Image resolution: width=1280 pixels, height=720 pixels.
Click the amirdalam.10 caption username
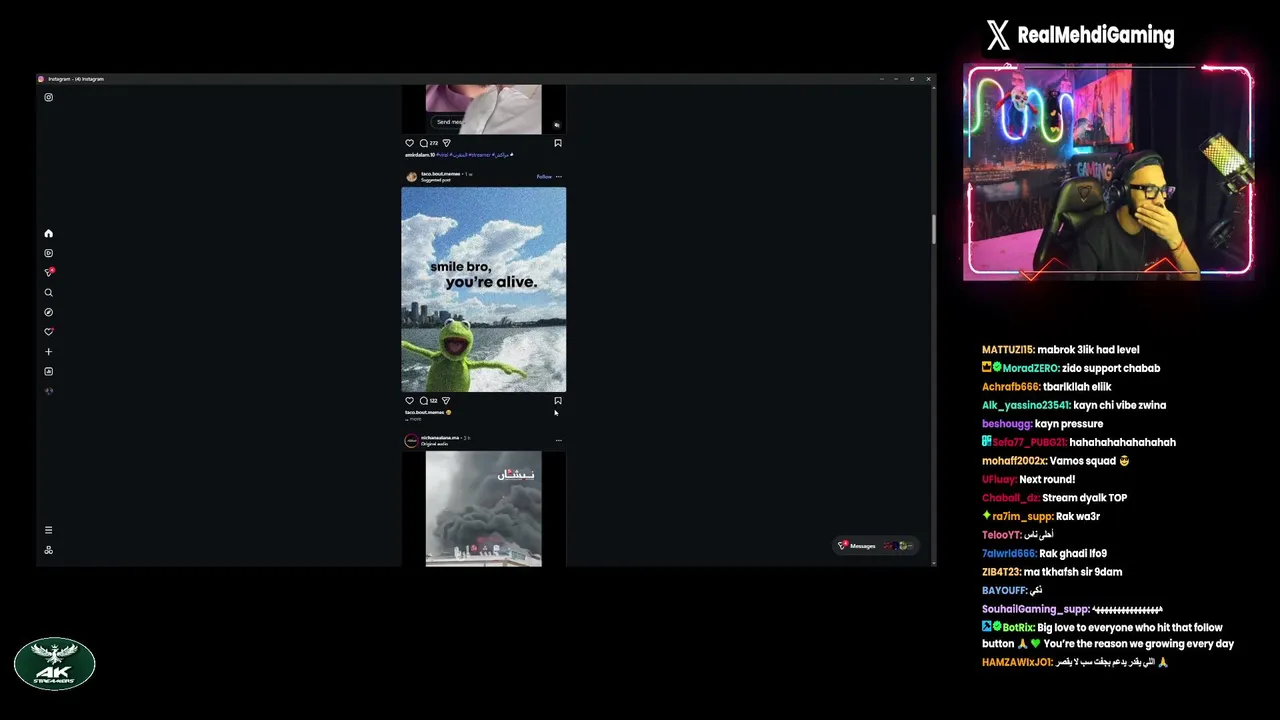[x=420, y=155]
